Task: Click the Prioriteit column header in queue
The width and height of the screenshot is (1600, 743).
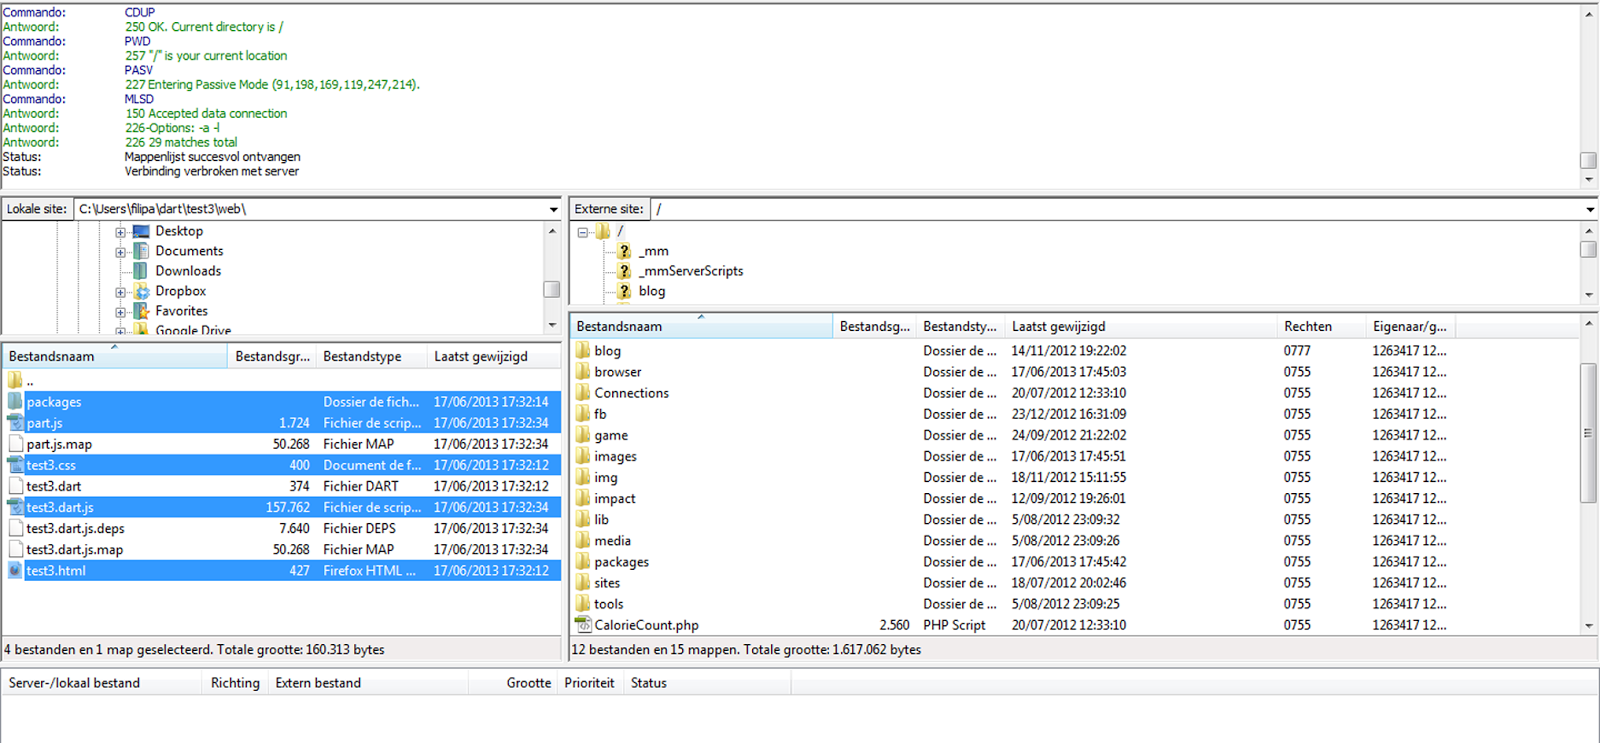Action: click(589, 683)
